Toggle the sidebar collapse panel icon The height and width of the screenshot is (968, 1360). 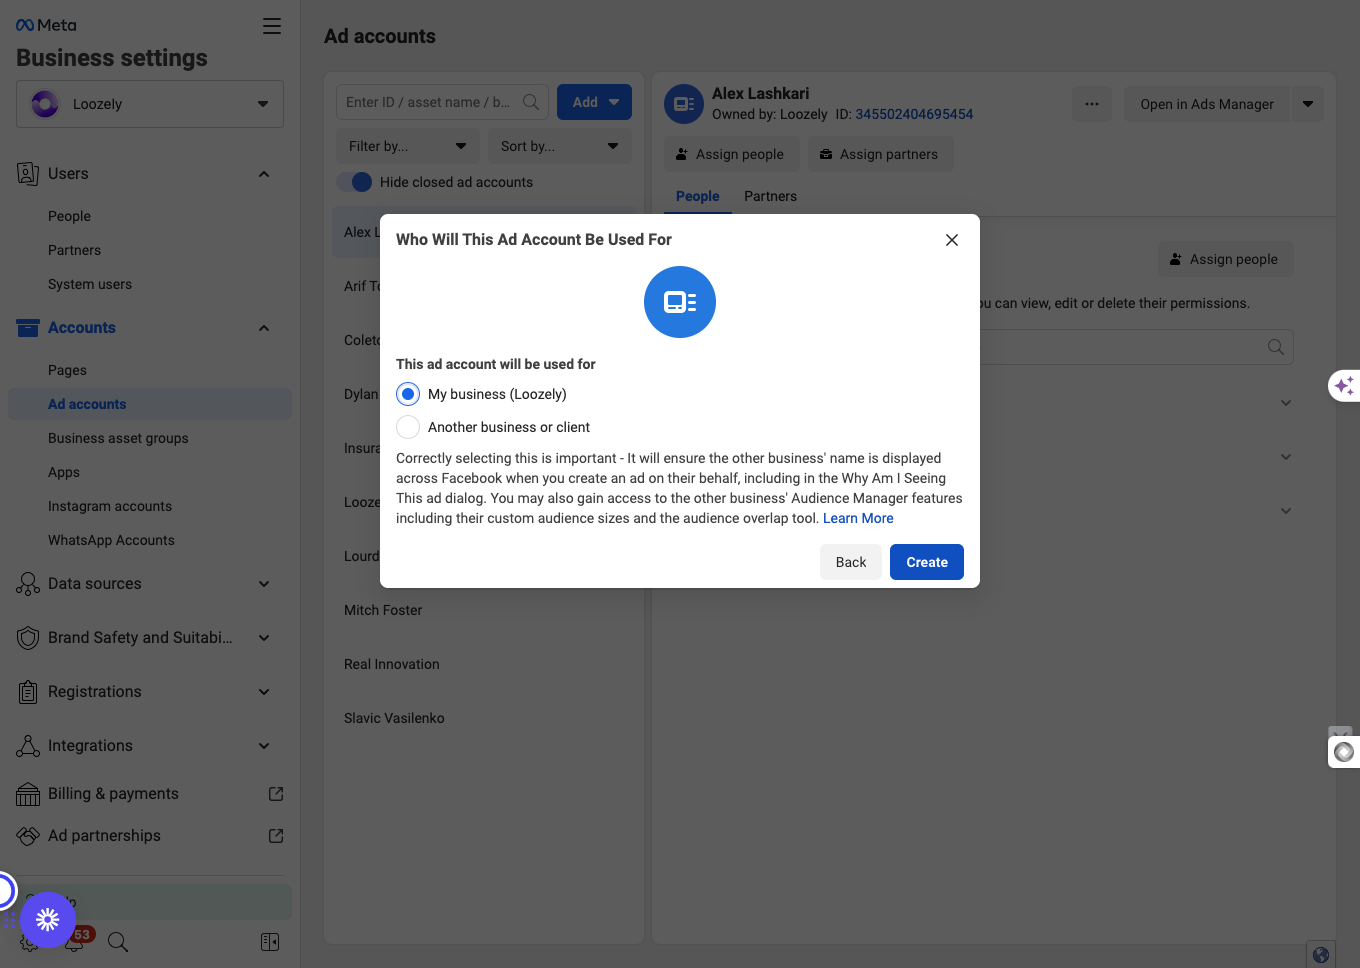point(270,942)
